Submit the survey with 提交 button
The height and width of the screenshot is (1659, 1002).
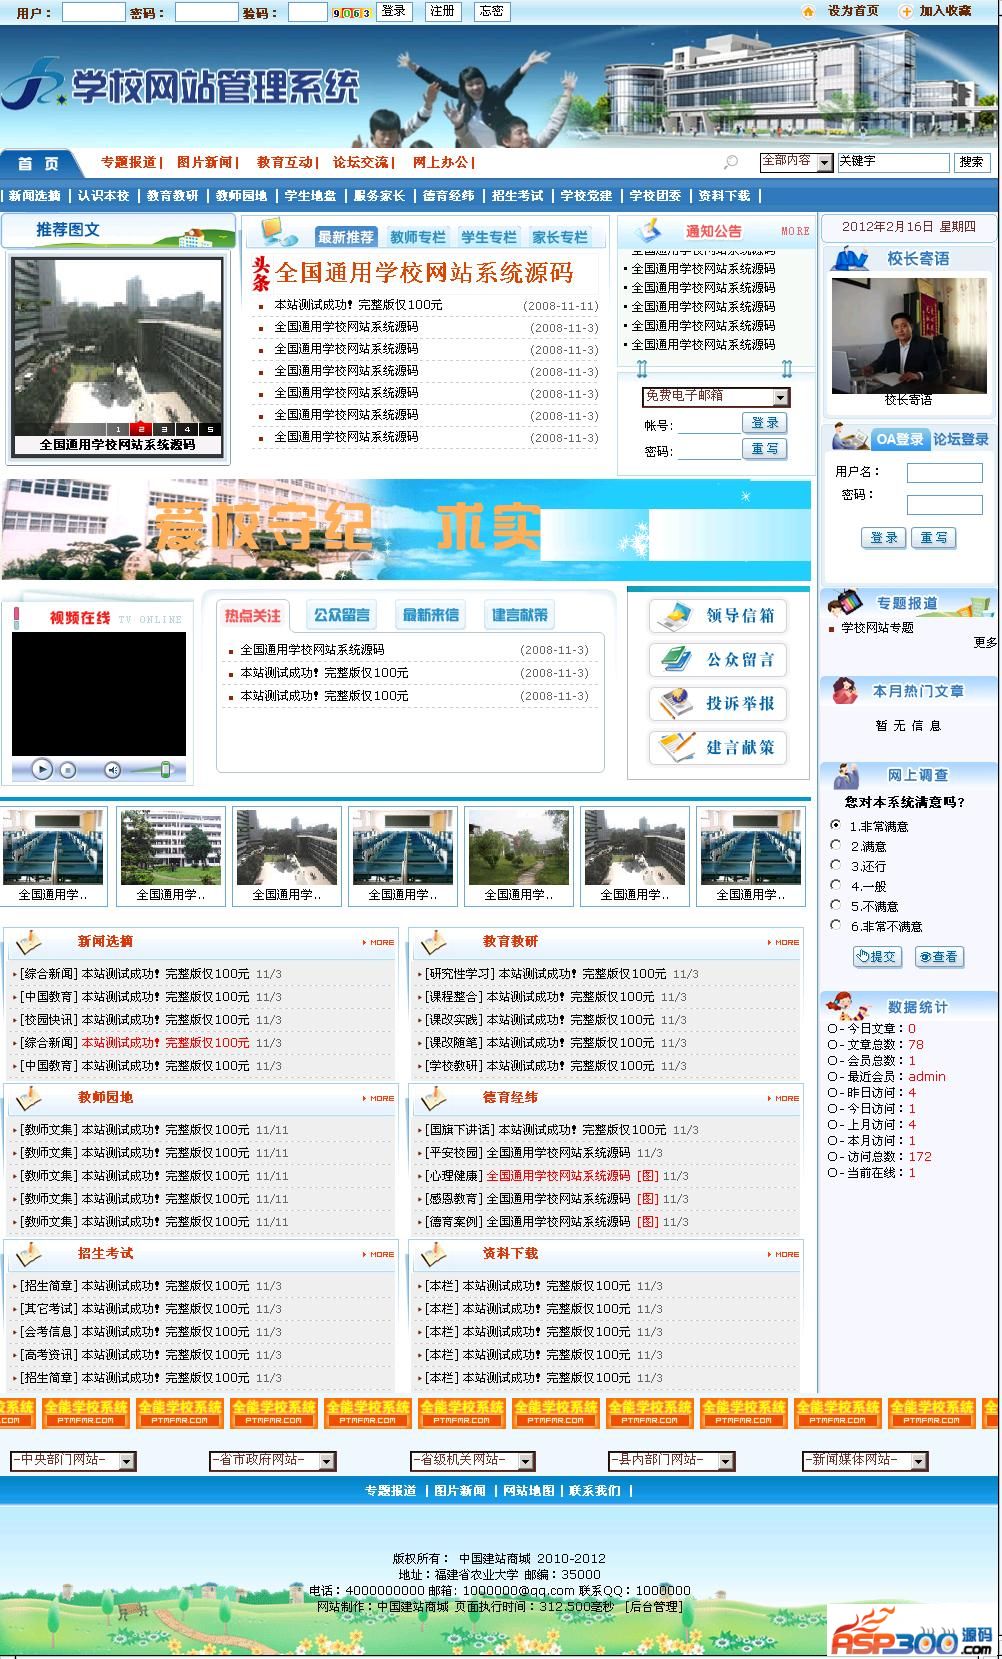[877, 957]
